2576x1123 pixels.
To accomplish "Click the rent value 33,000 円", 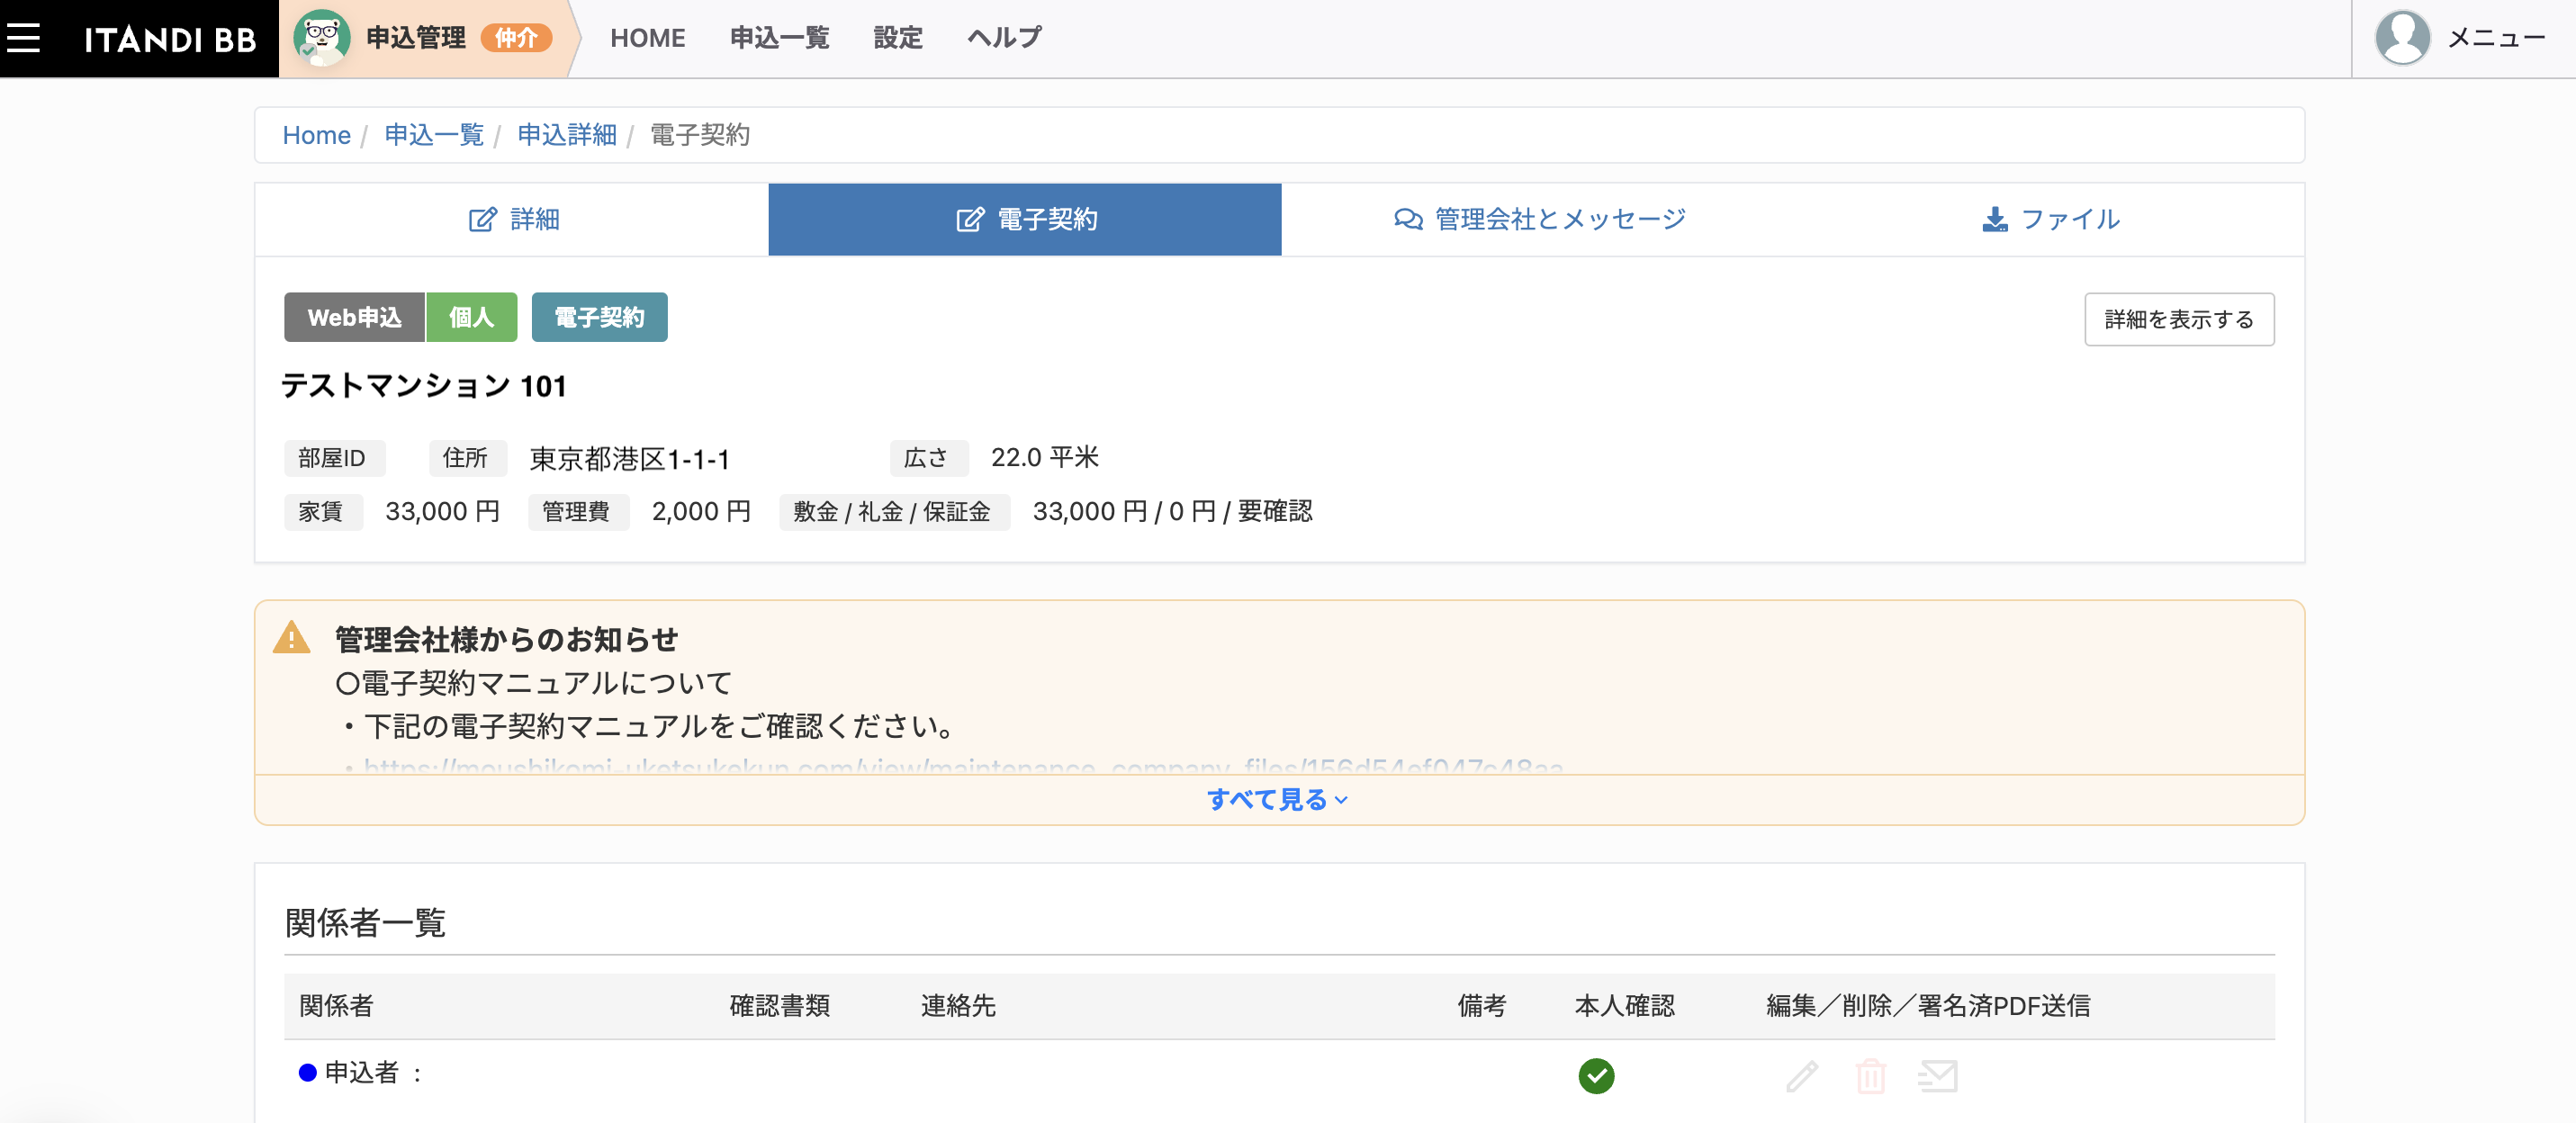I will tap(442, 511).
